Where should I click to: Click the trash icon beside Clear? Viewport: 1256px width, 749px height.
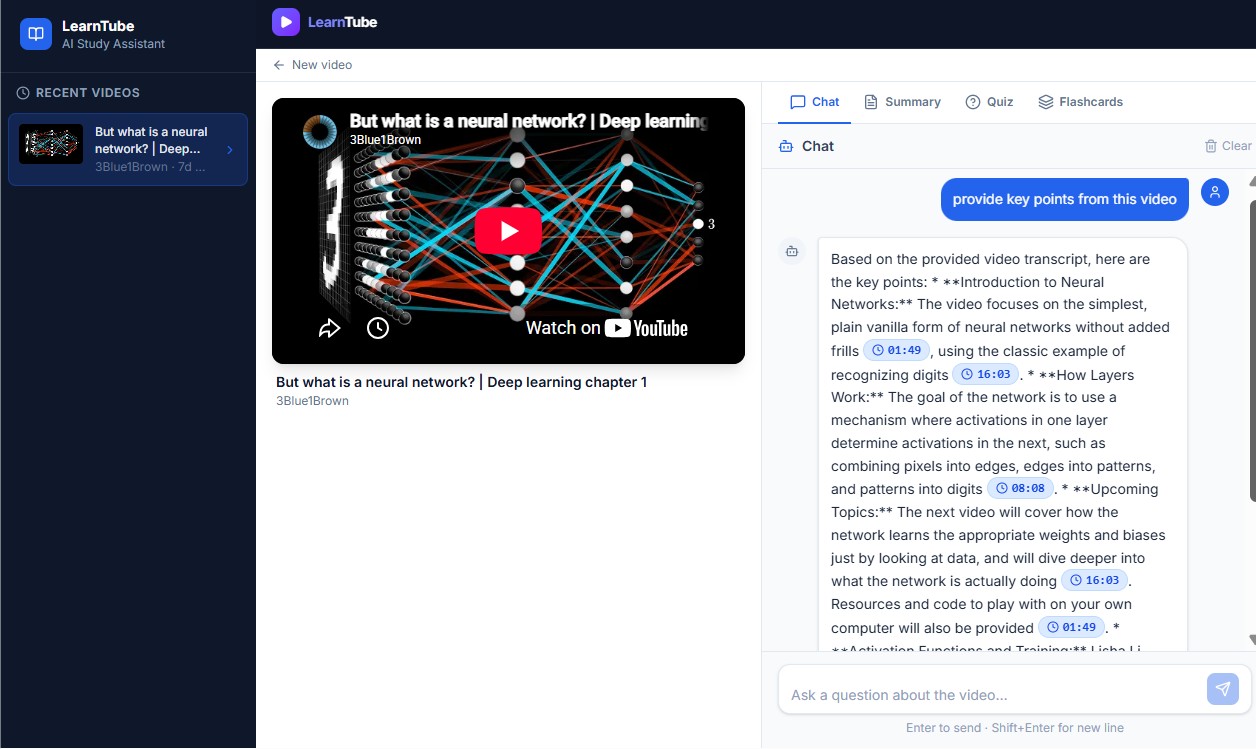[x=1211, y=146]
